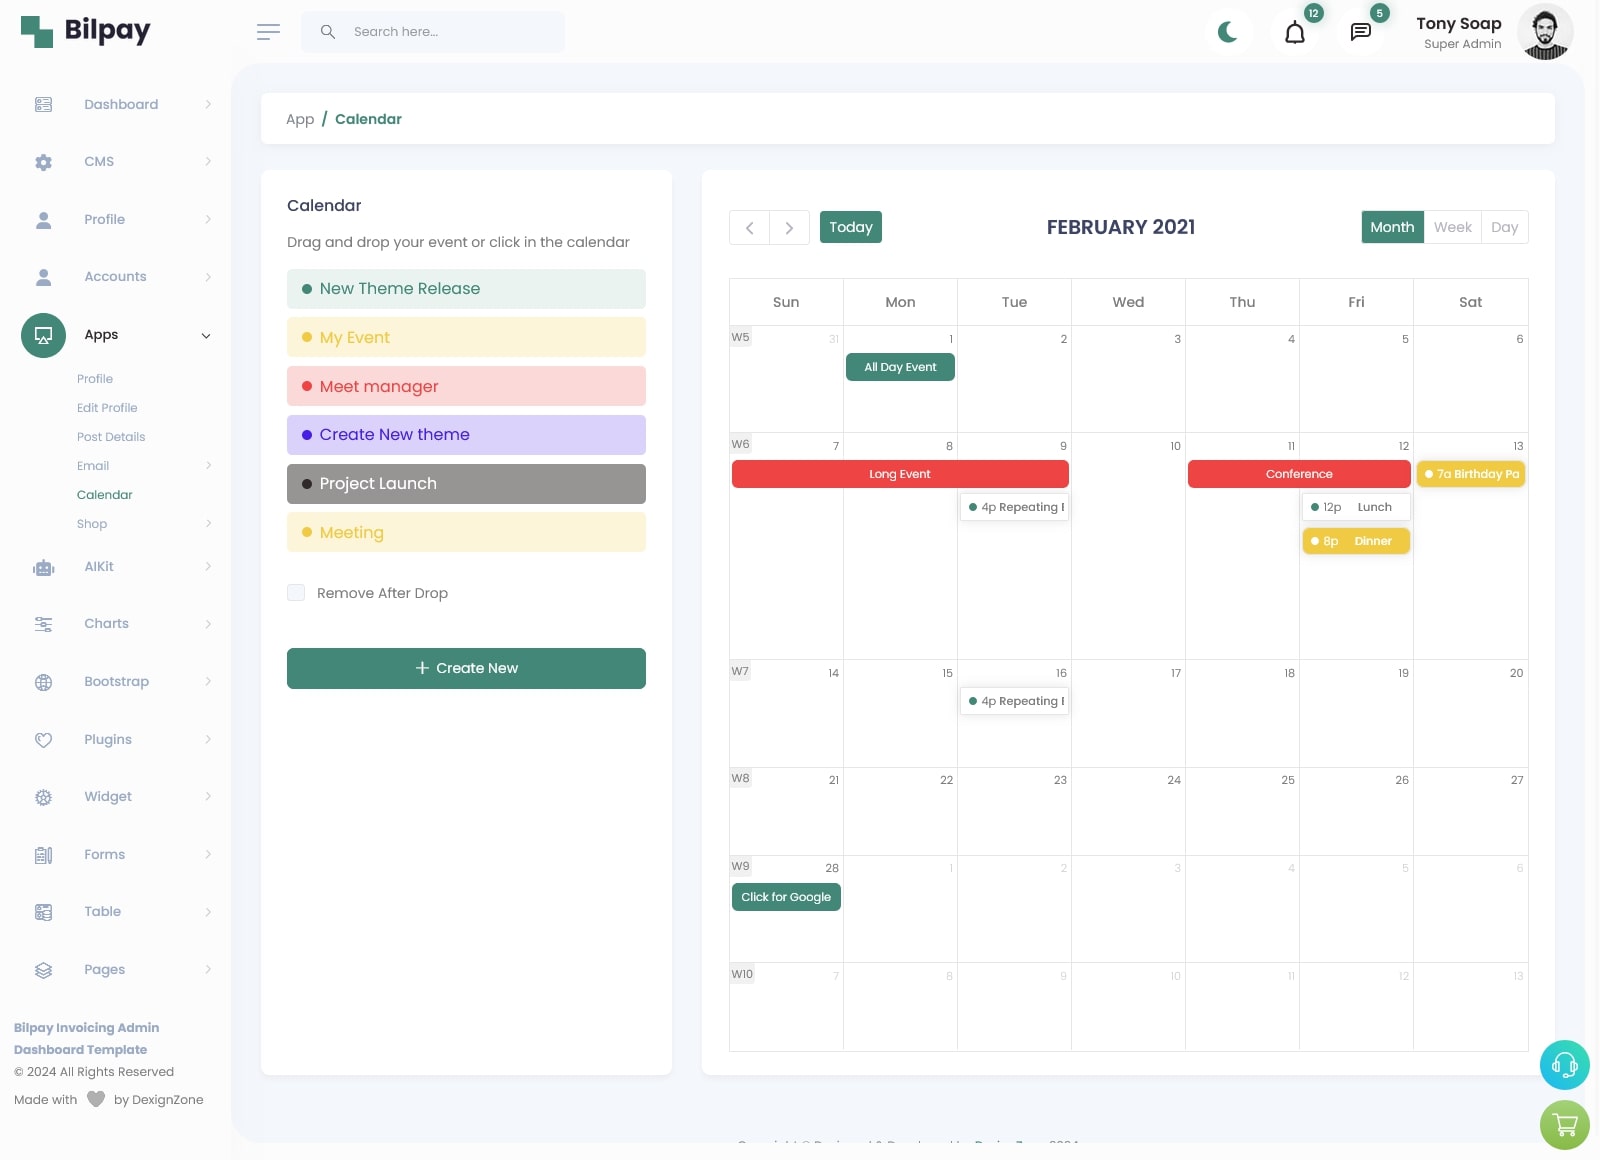Expand the Email submenu chevron

pos(208,466)
